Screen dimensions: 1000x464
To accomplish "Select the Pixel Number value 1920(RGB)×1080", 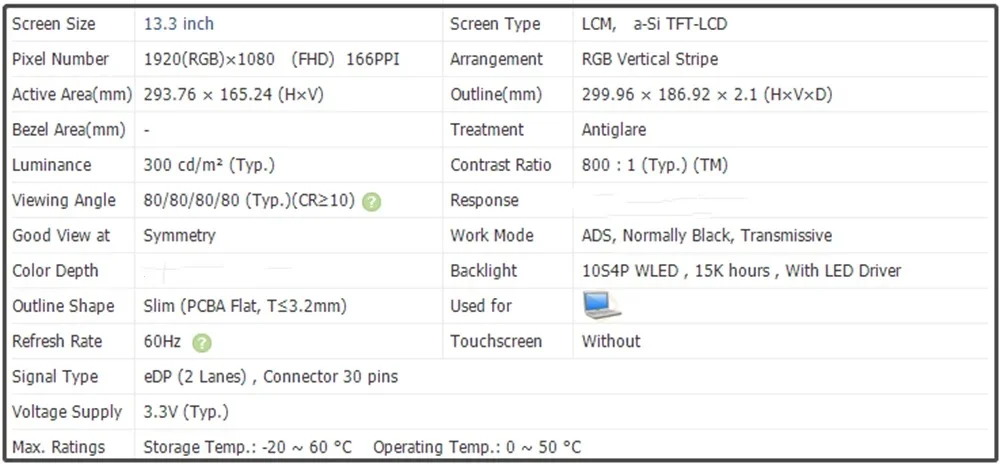I will (x=209, y=60).
